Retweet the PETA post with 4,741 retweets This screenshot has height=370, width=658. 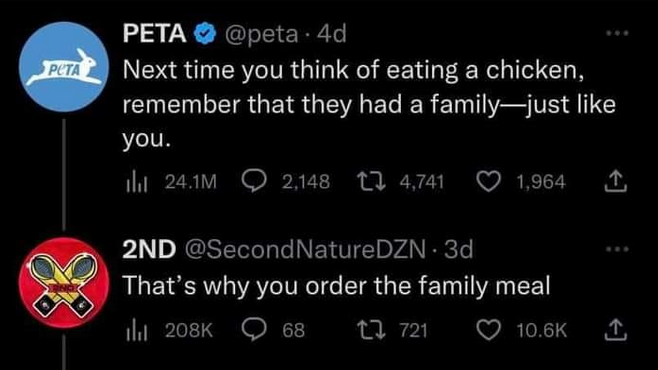click(400, 182)
